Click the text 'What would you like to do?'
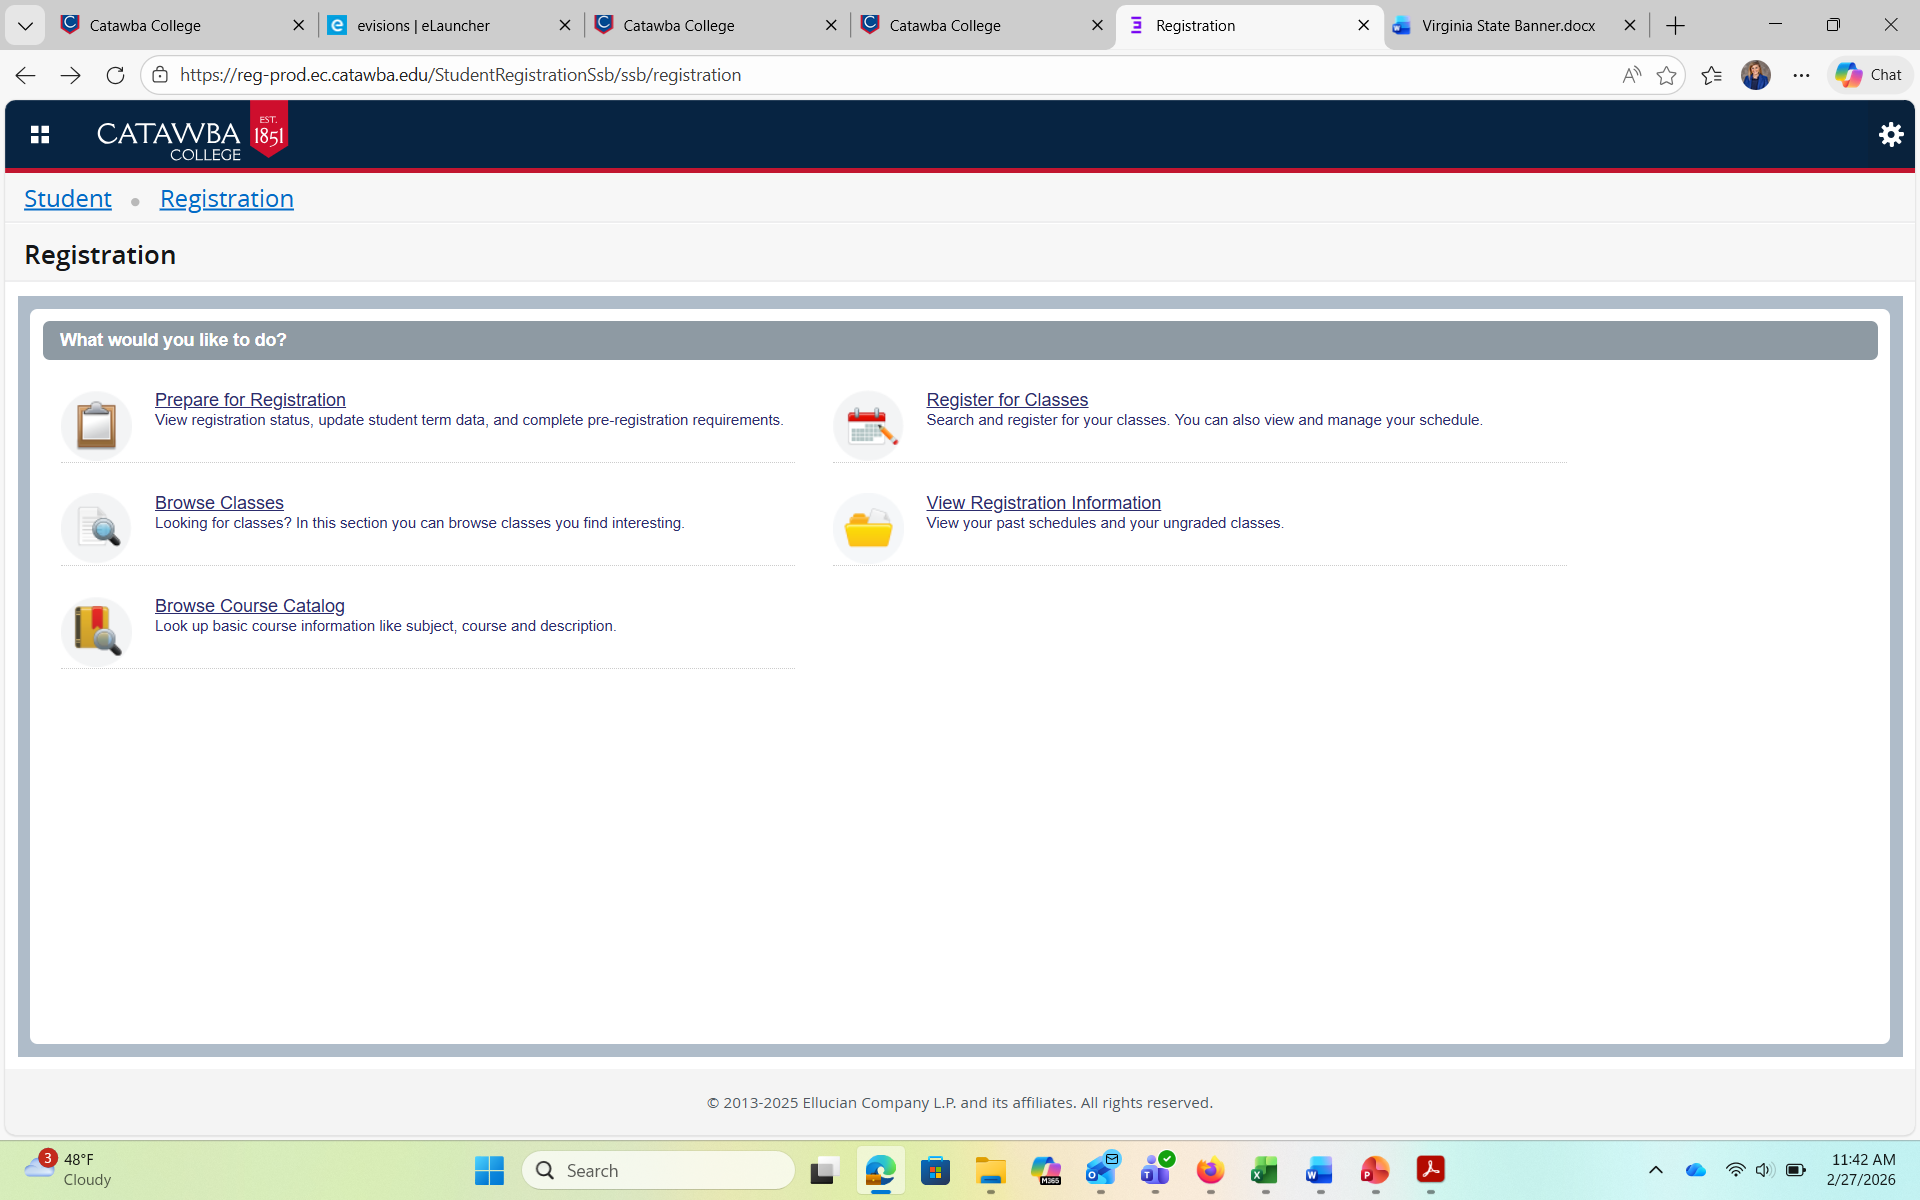This screenshot has width=1920, height=1200. pos(173,340)
